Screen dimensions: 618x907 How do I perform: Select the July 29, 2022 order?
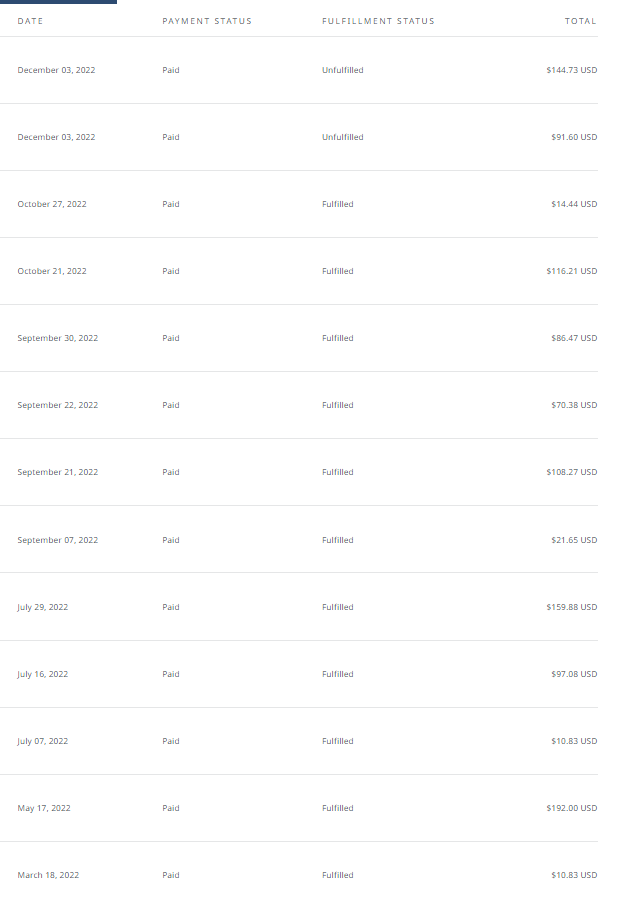pyautogui.click(x=299, y=607)
